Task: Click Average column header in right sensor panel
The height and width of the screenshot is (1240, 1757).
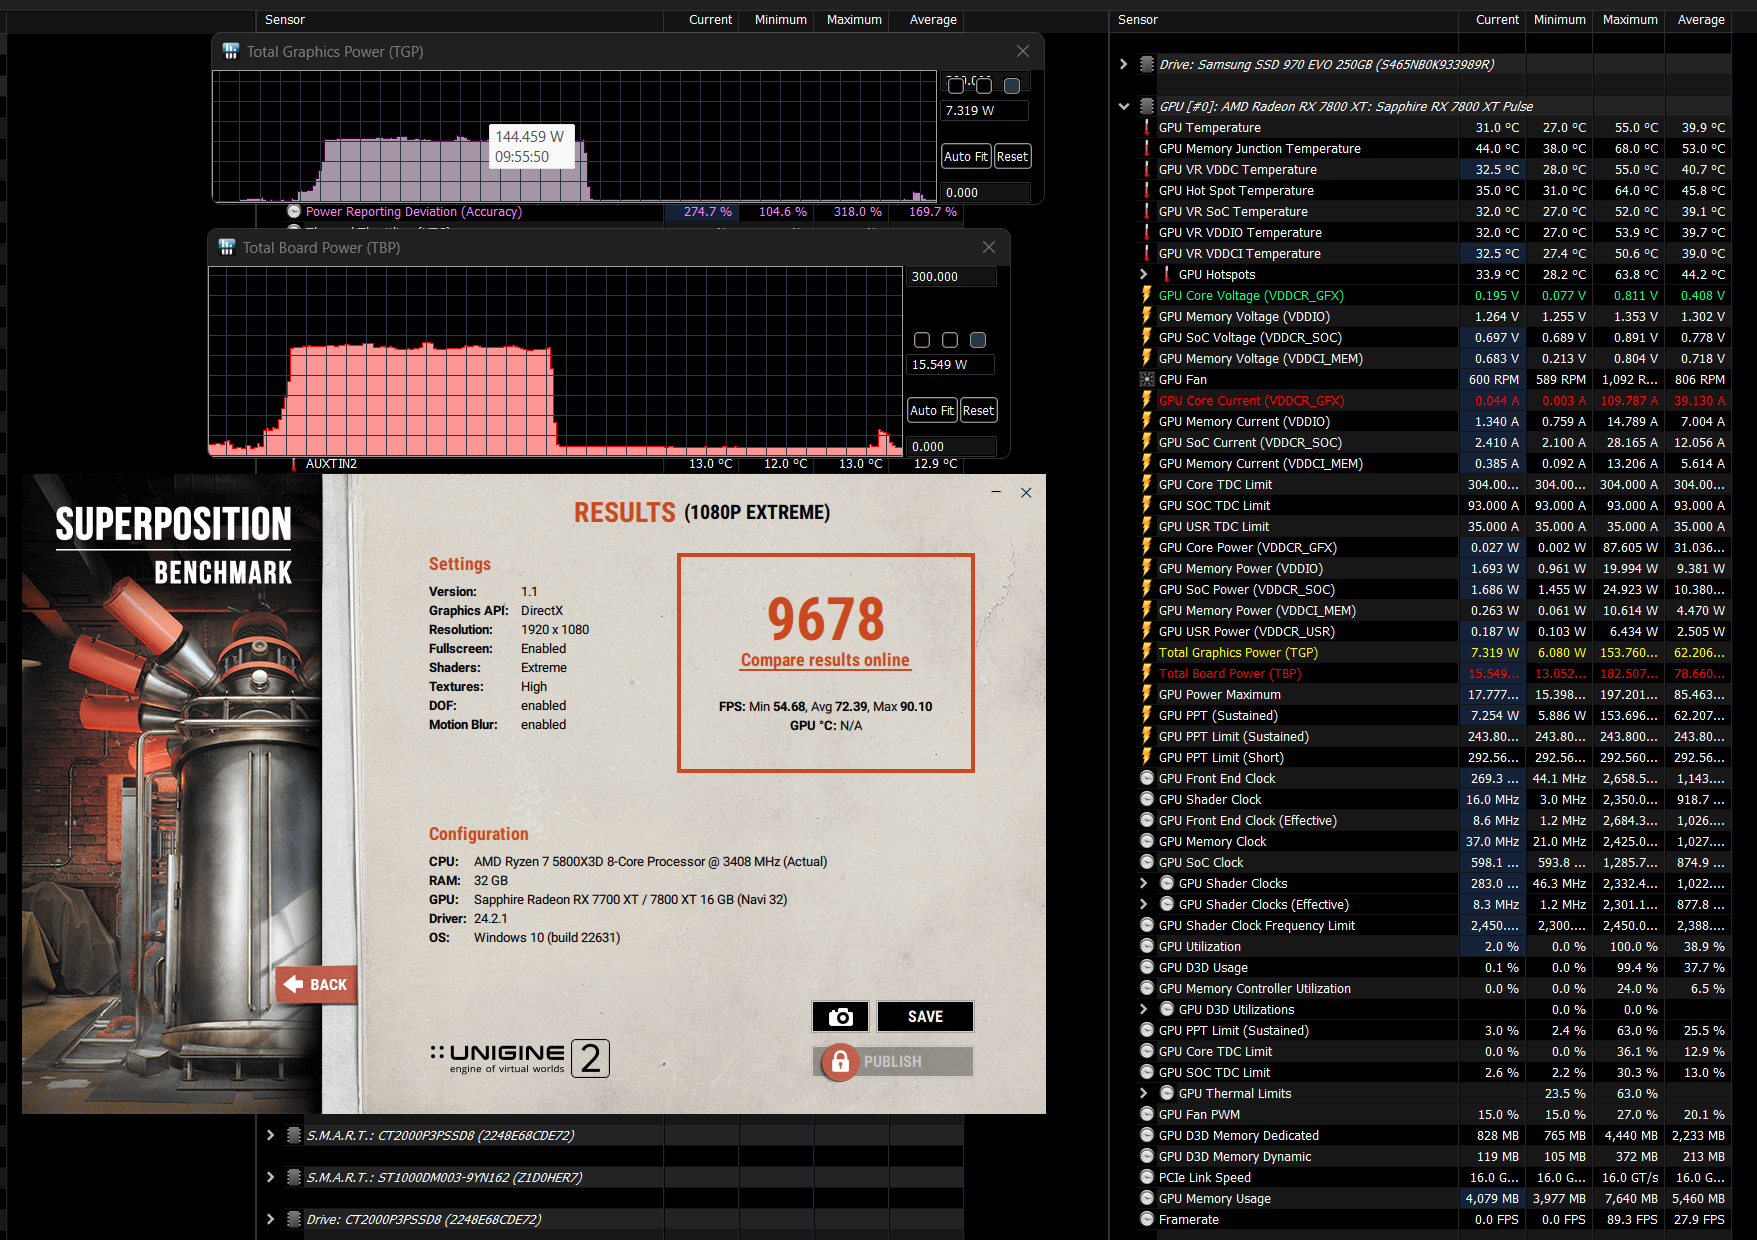Action: coord(1700,19)
